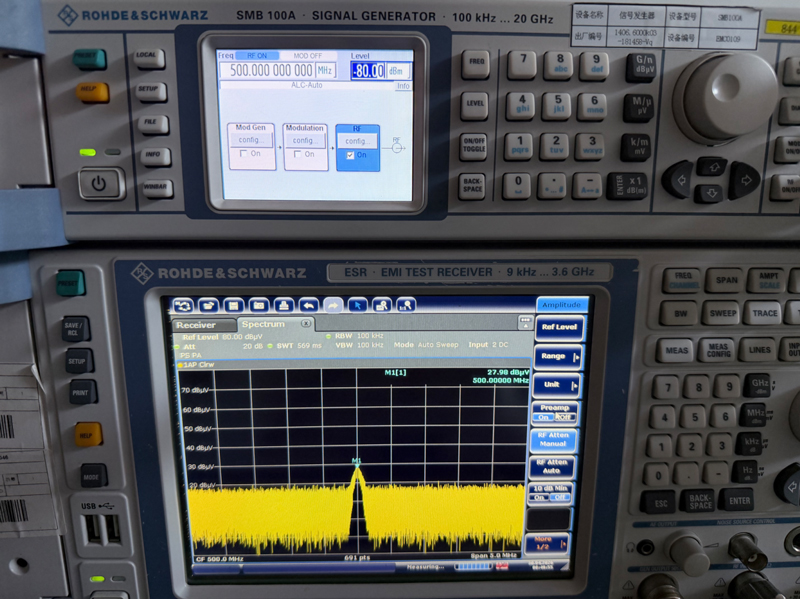The image size is (800, 599).
Task: Tap the SMB down arrow key
Action: (x=711, y=193)
